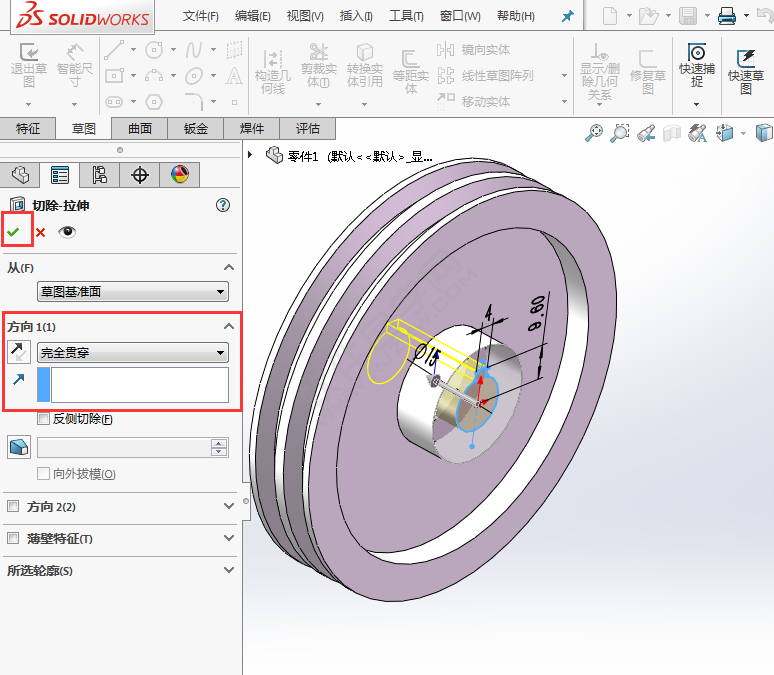Click 快速捕捉 quick snaps tool
The height and width of the screenshot is (675, 774).
[x=697, y=66]
